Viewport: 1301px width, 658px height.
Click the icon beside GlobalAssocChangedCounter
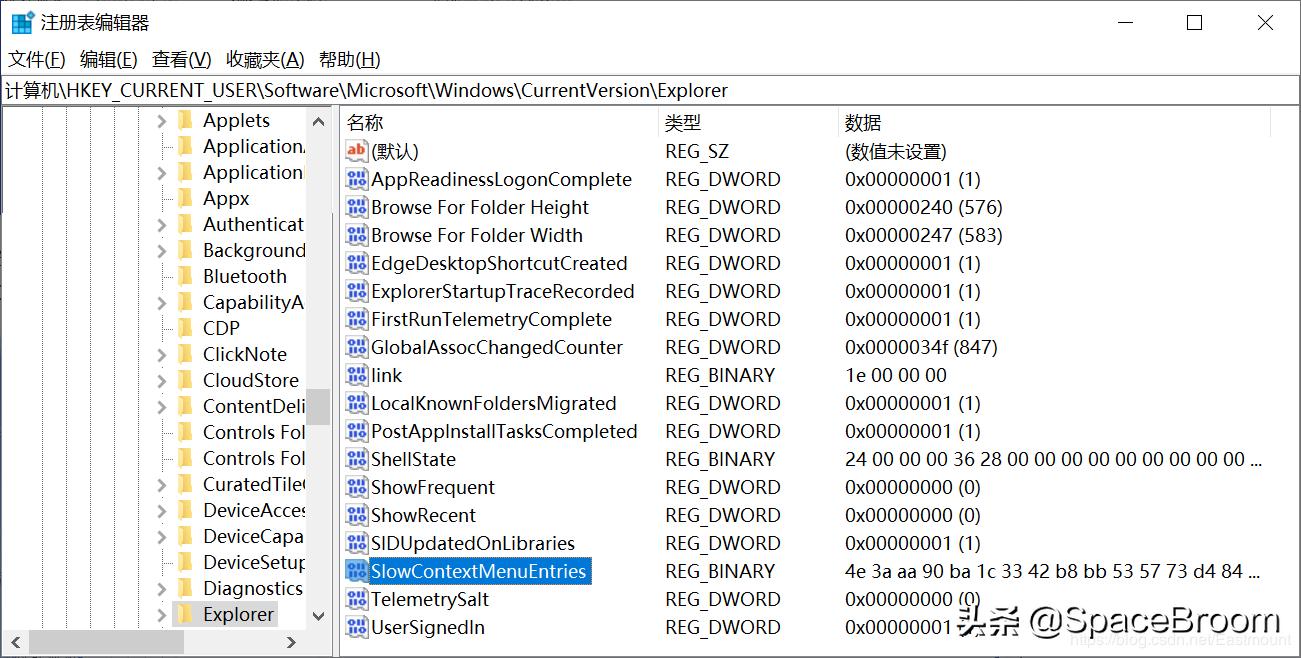357,347
